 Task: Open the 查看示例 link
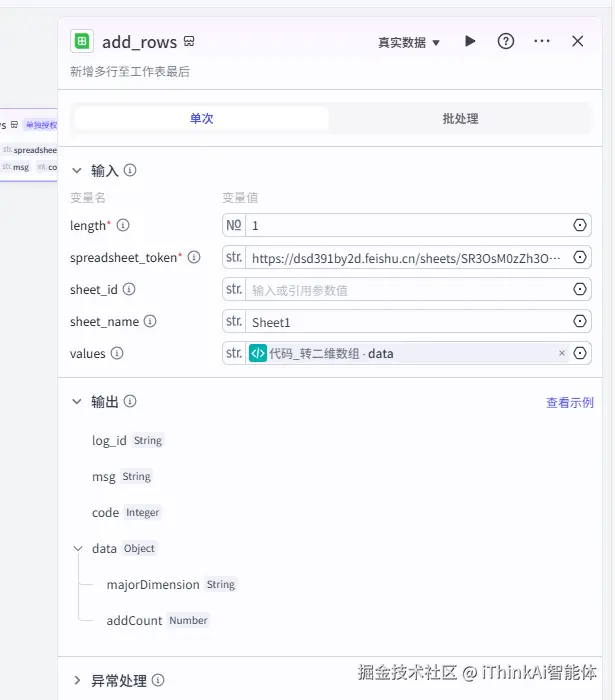click(x=570, y=403)
